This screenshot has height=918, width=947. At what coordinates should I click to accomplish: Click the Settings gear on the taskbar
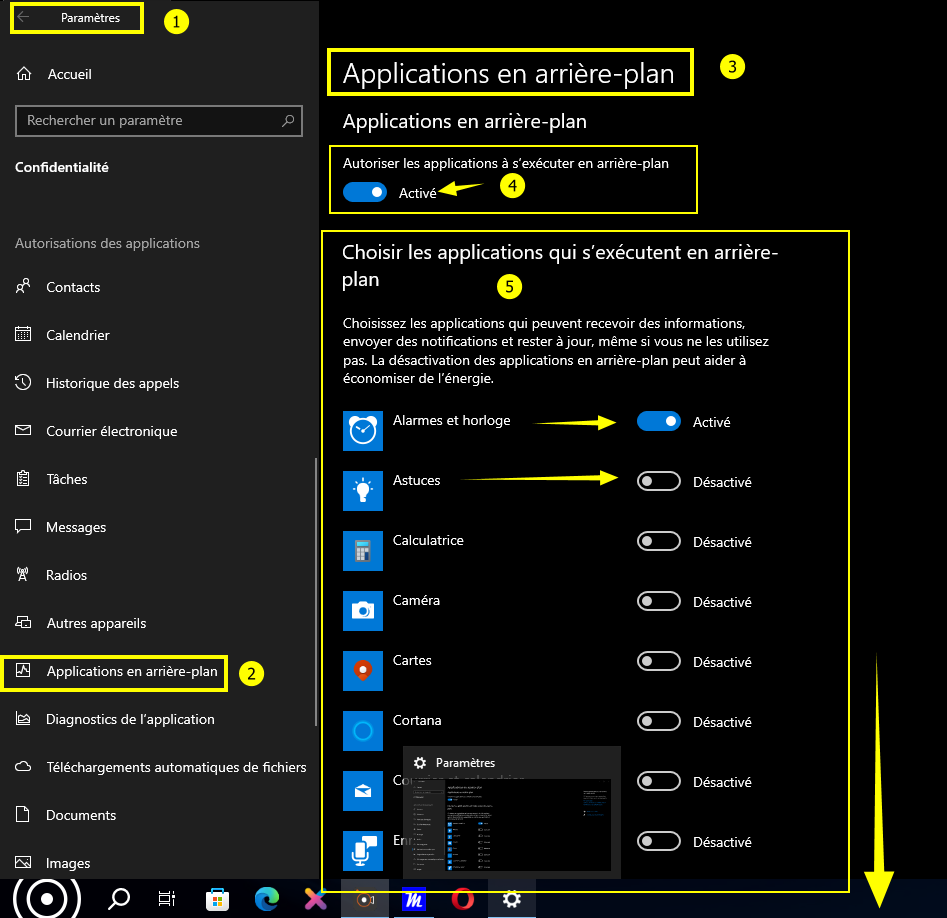(512, 899)
